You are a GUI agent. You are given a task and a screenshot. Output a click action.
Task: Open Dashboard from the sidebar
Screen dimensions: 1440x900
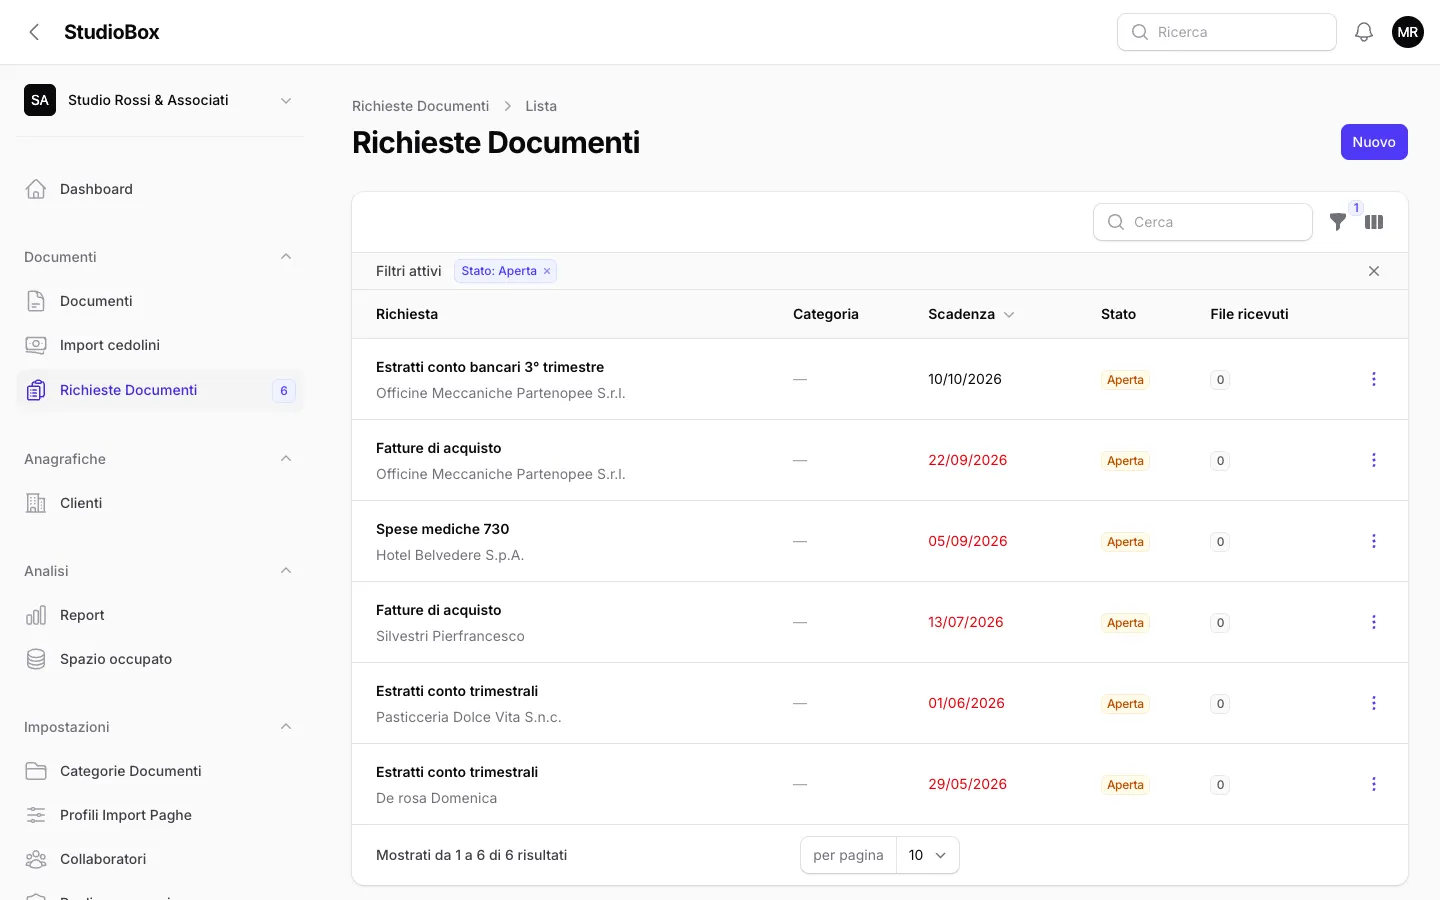[x=160, y=189]
